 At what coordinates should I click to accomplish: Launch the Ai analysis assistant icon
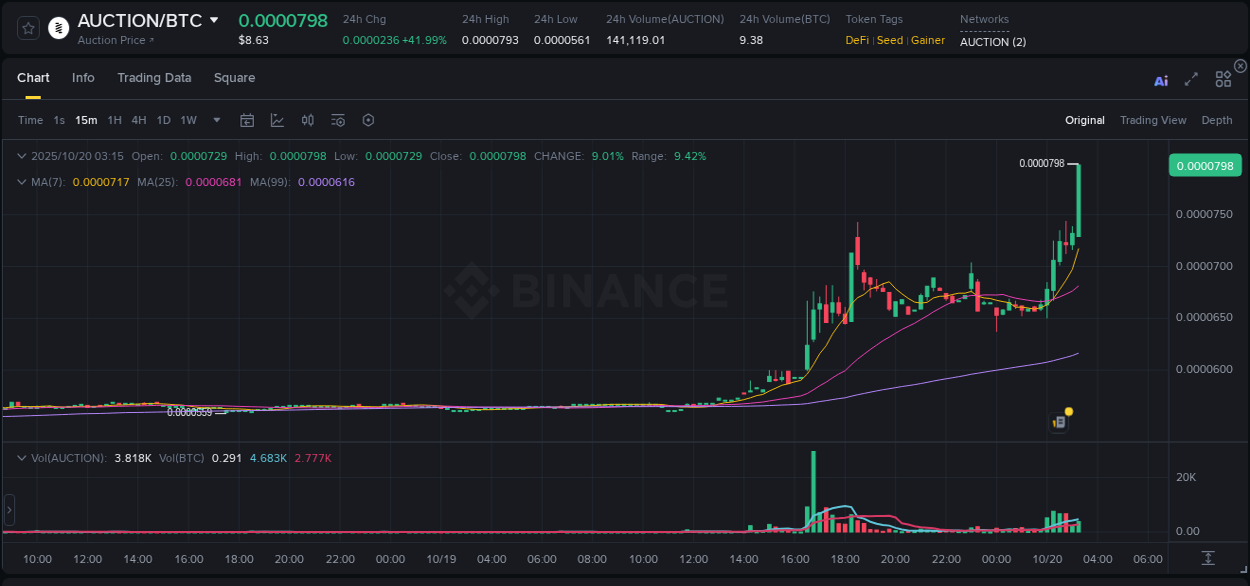[1161, 81]
